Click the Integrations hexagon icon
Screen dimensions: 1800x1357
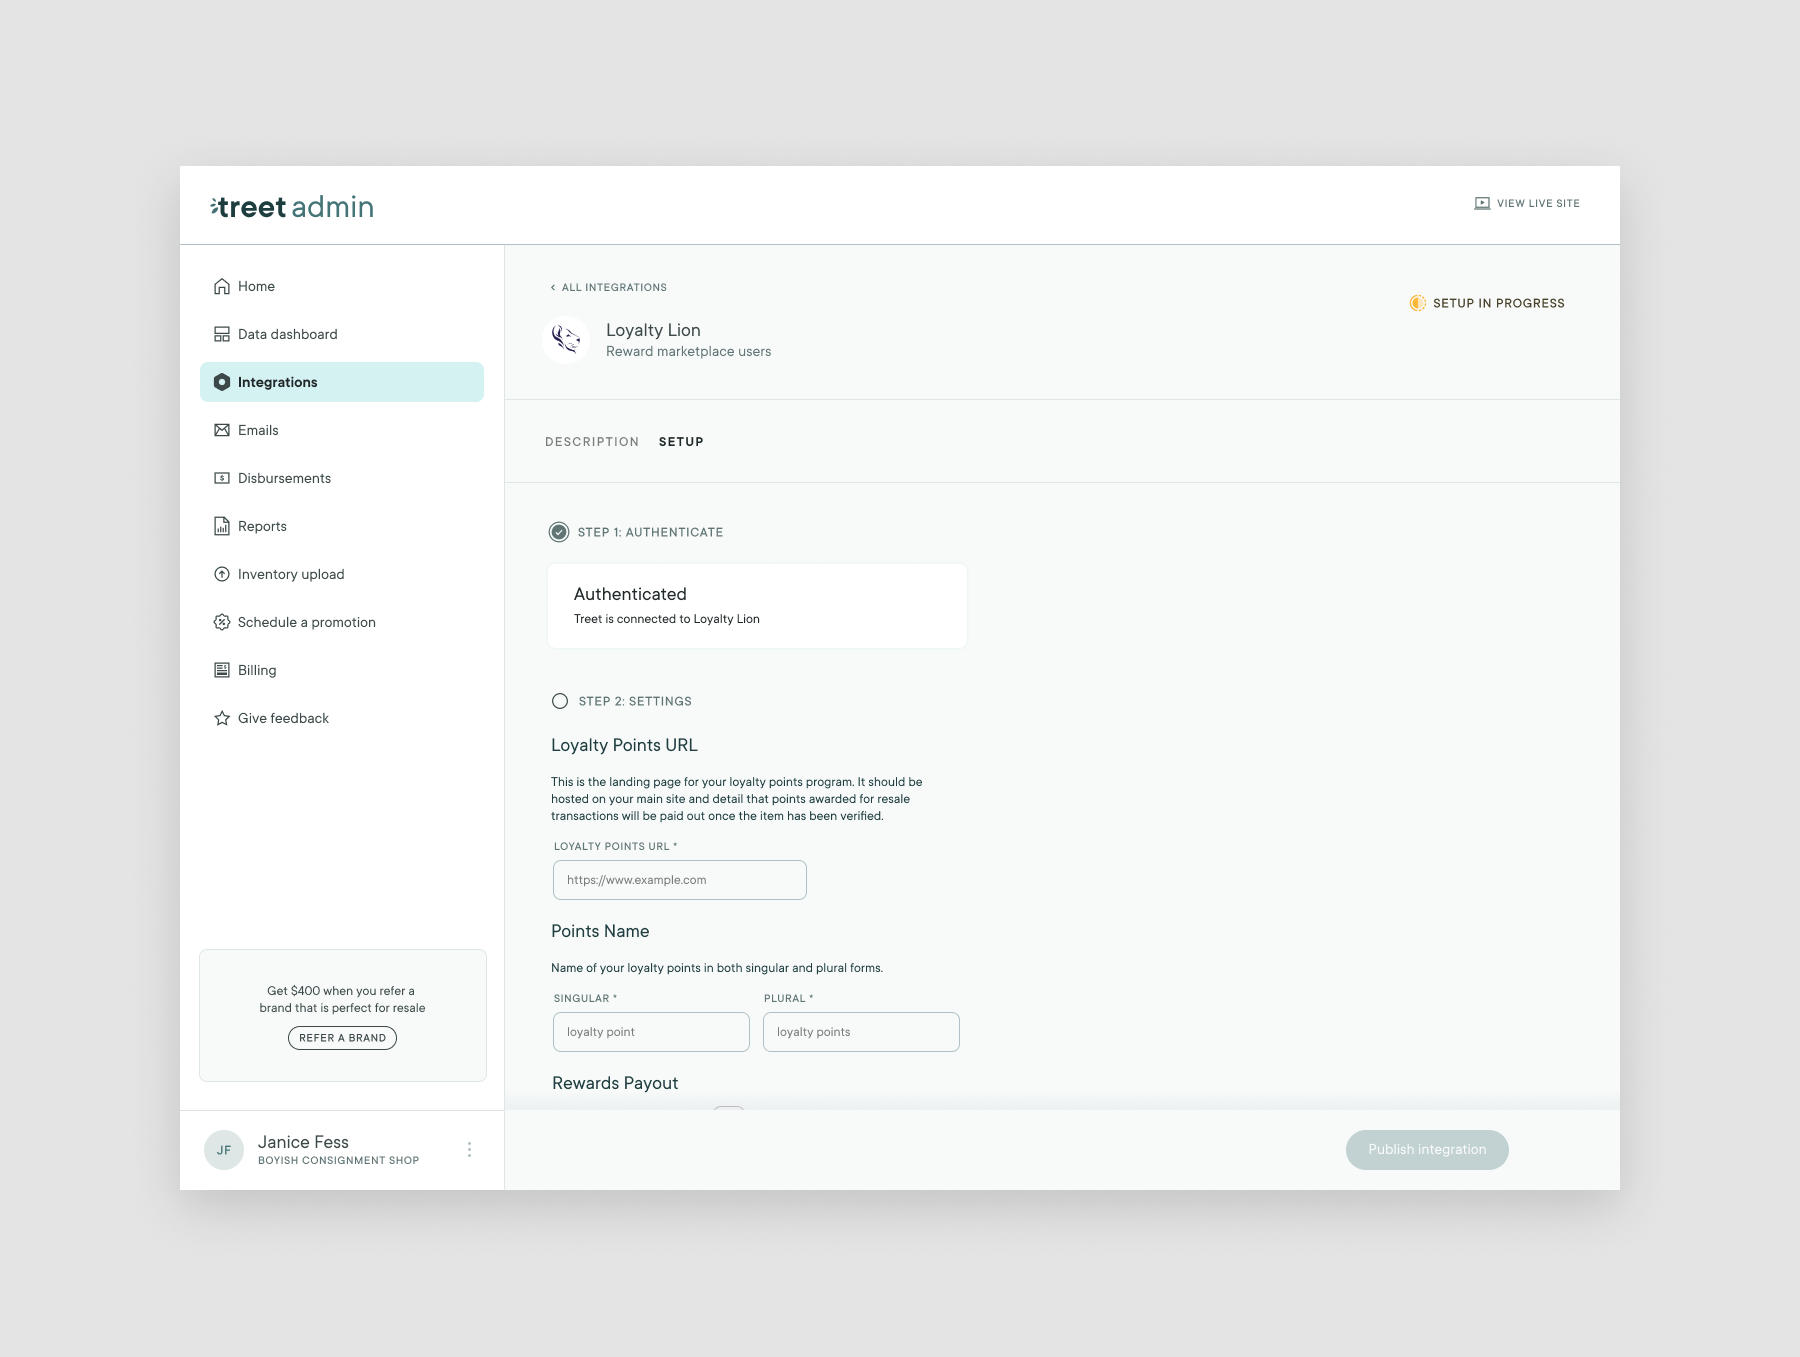pyautogui.click(x=222, y=382)
